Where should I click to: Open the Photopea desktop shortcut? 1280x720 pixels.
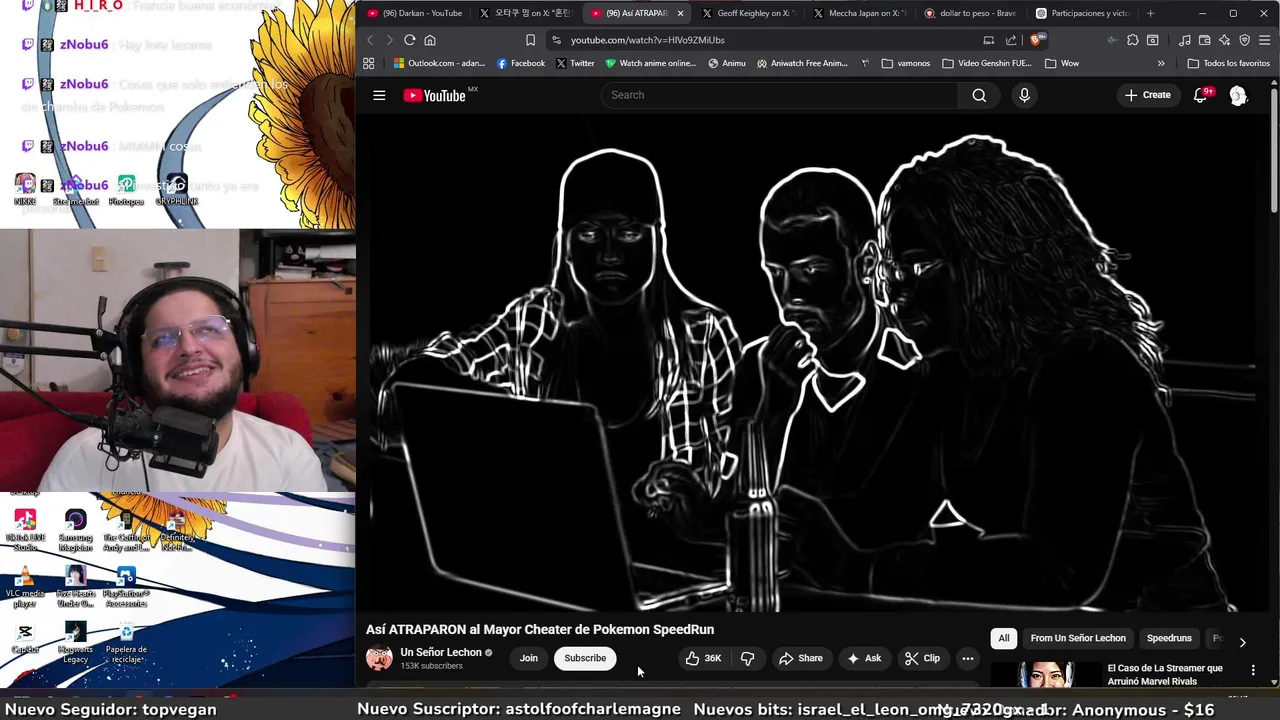[126, 190]
